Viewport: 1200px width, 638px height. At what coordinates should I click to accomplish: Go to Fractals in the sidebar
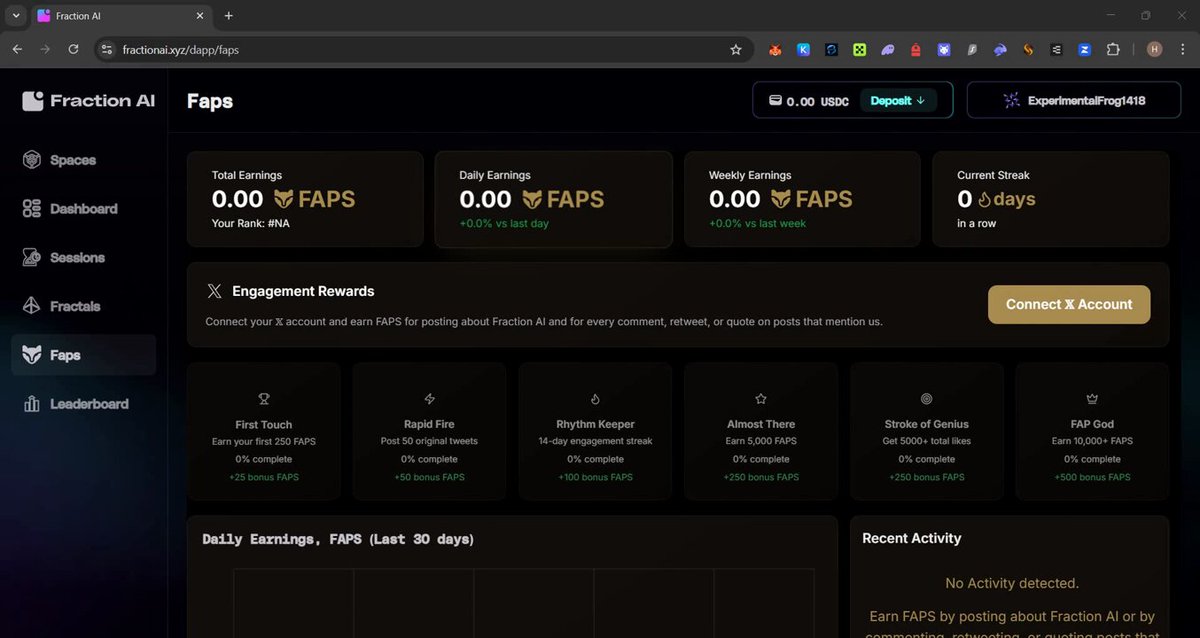(x=83, y=306)
